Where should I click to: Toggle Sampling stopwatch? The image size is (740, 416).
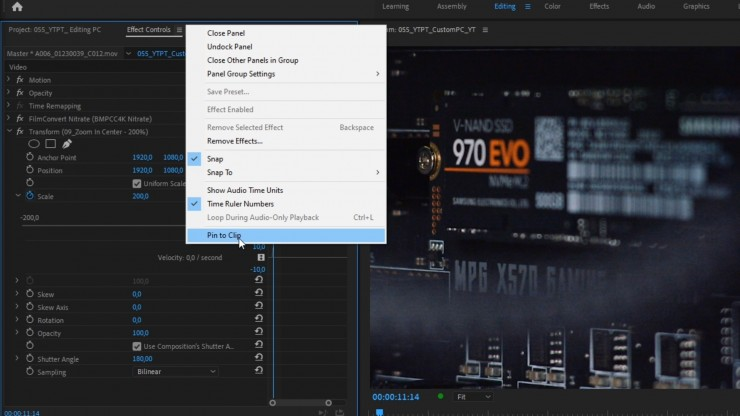pos(30,372)
